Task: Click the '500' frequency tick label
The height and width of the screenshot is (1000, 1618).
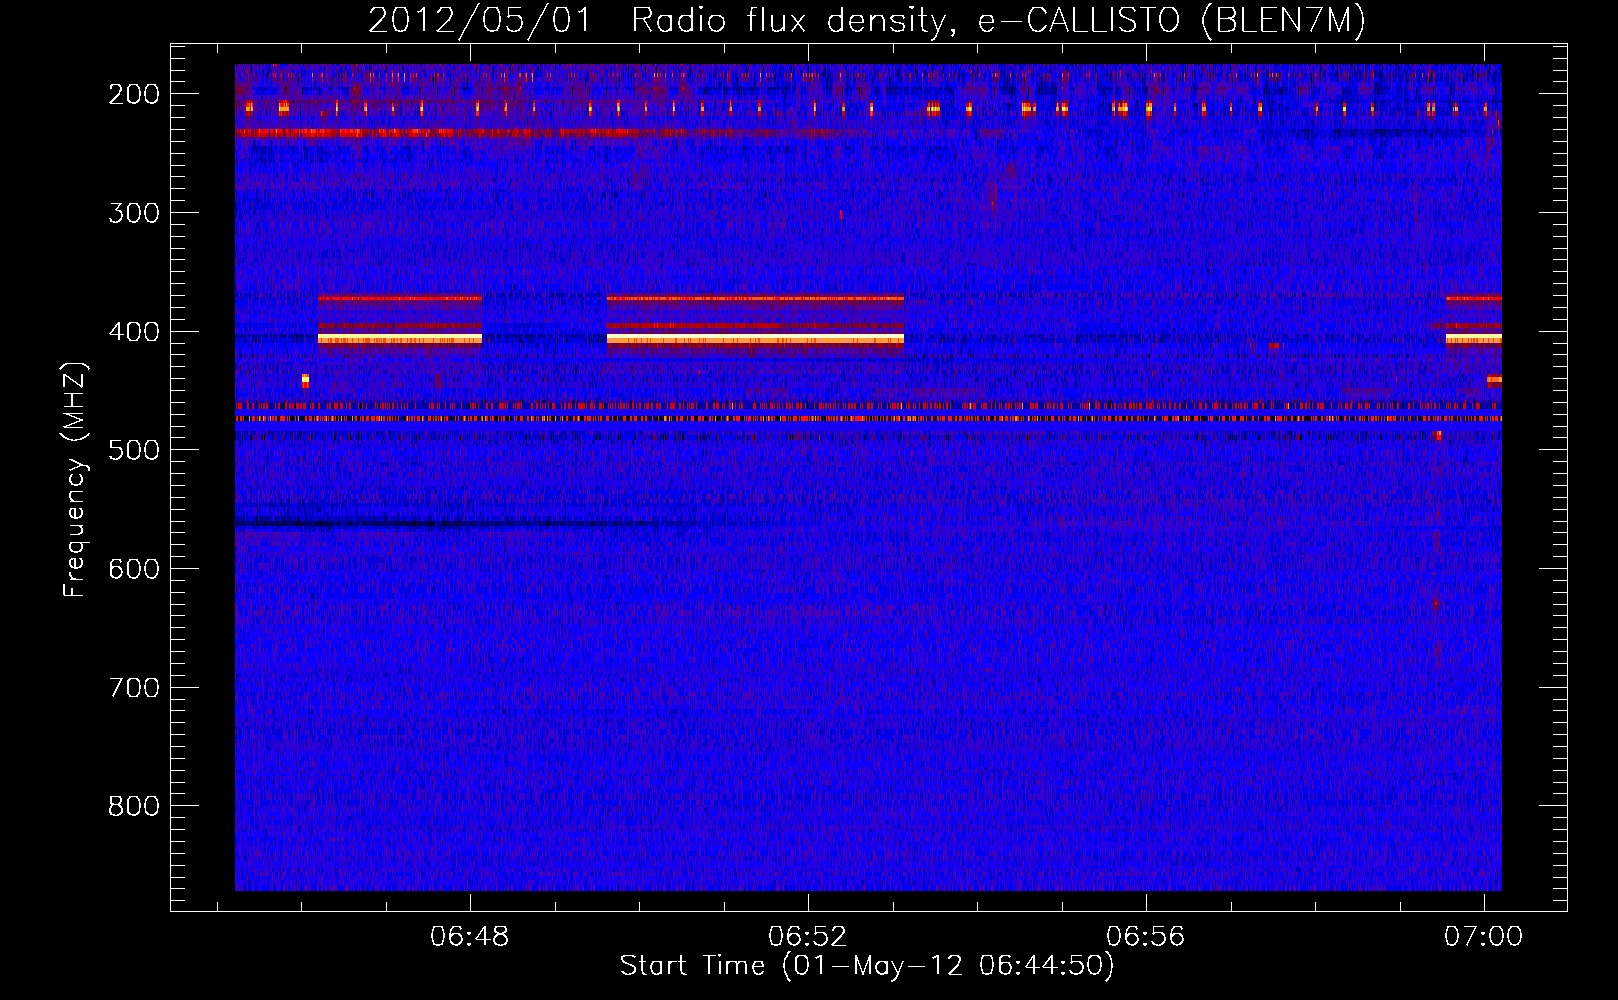Action: pos(134,450)
